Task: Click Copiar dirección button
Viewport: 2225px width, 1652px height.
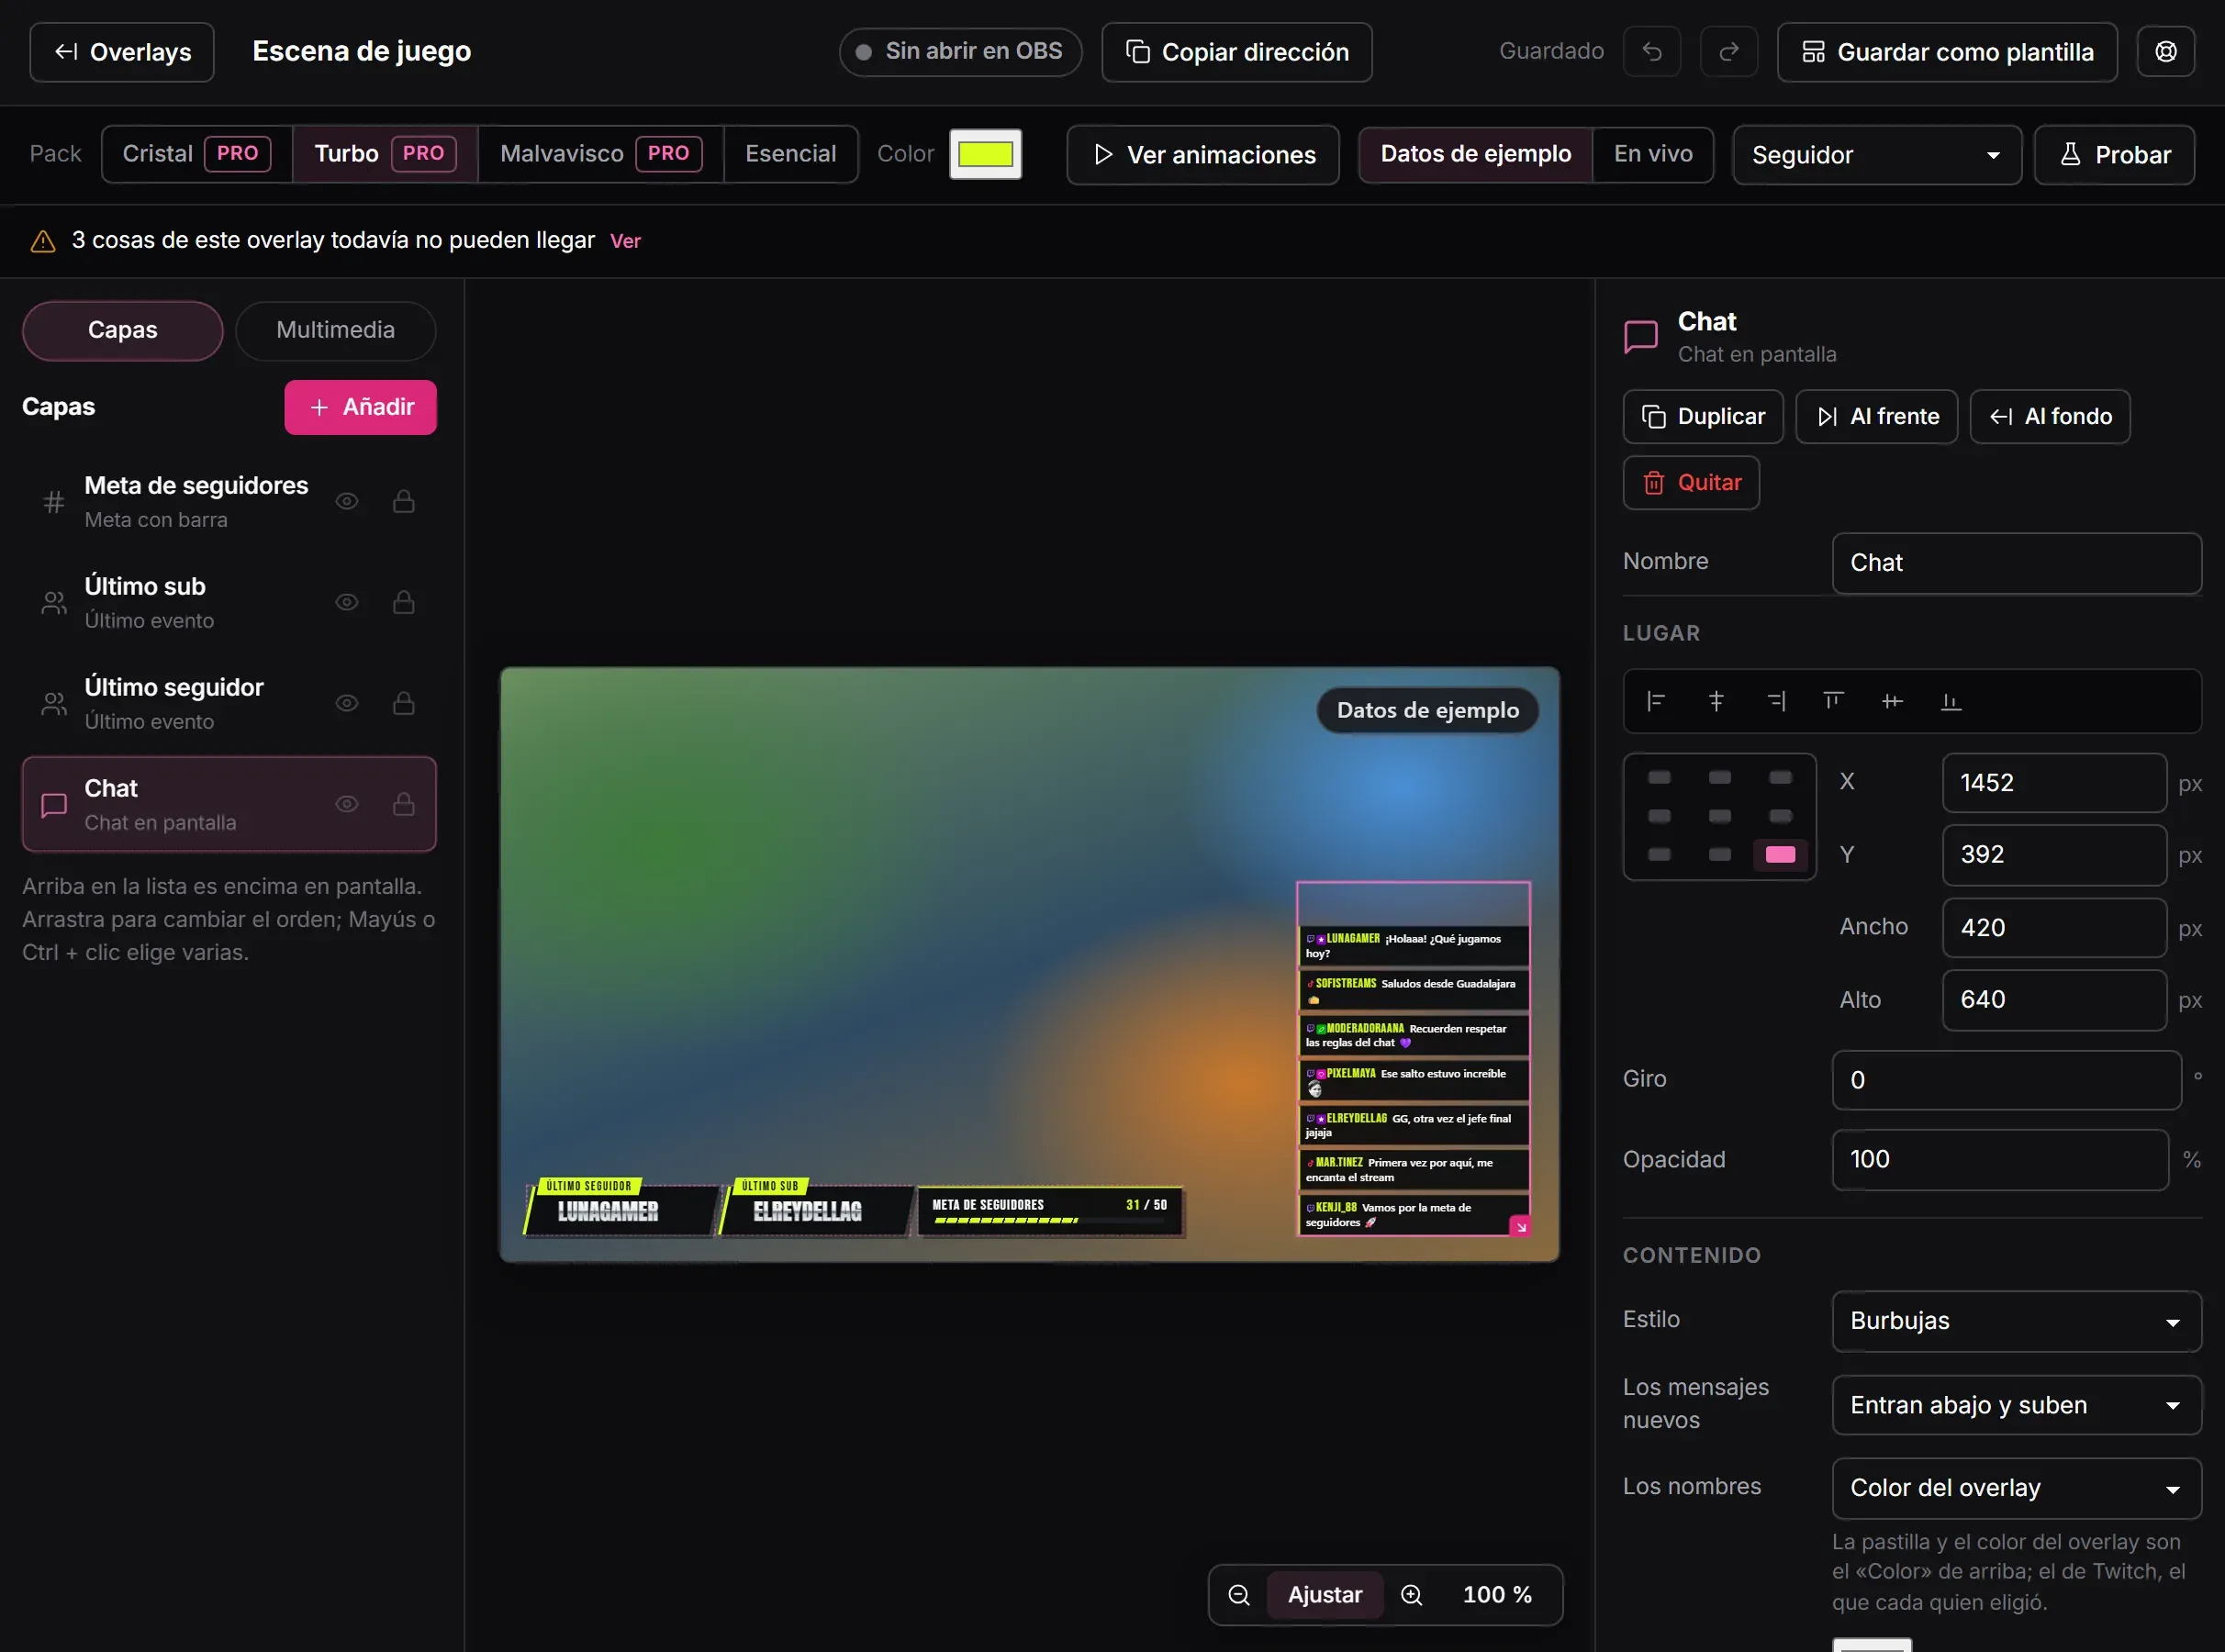Action: pos(1237,52)
